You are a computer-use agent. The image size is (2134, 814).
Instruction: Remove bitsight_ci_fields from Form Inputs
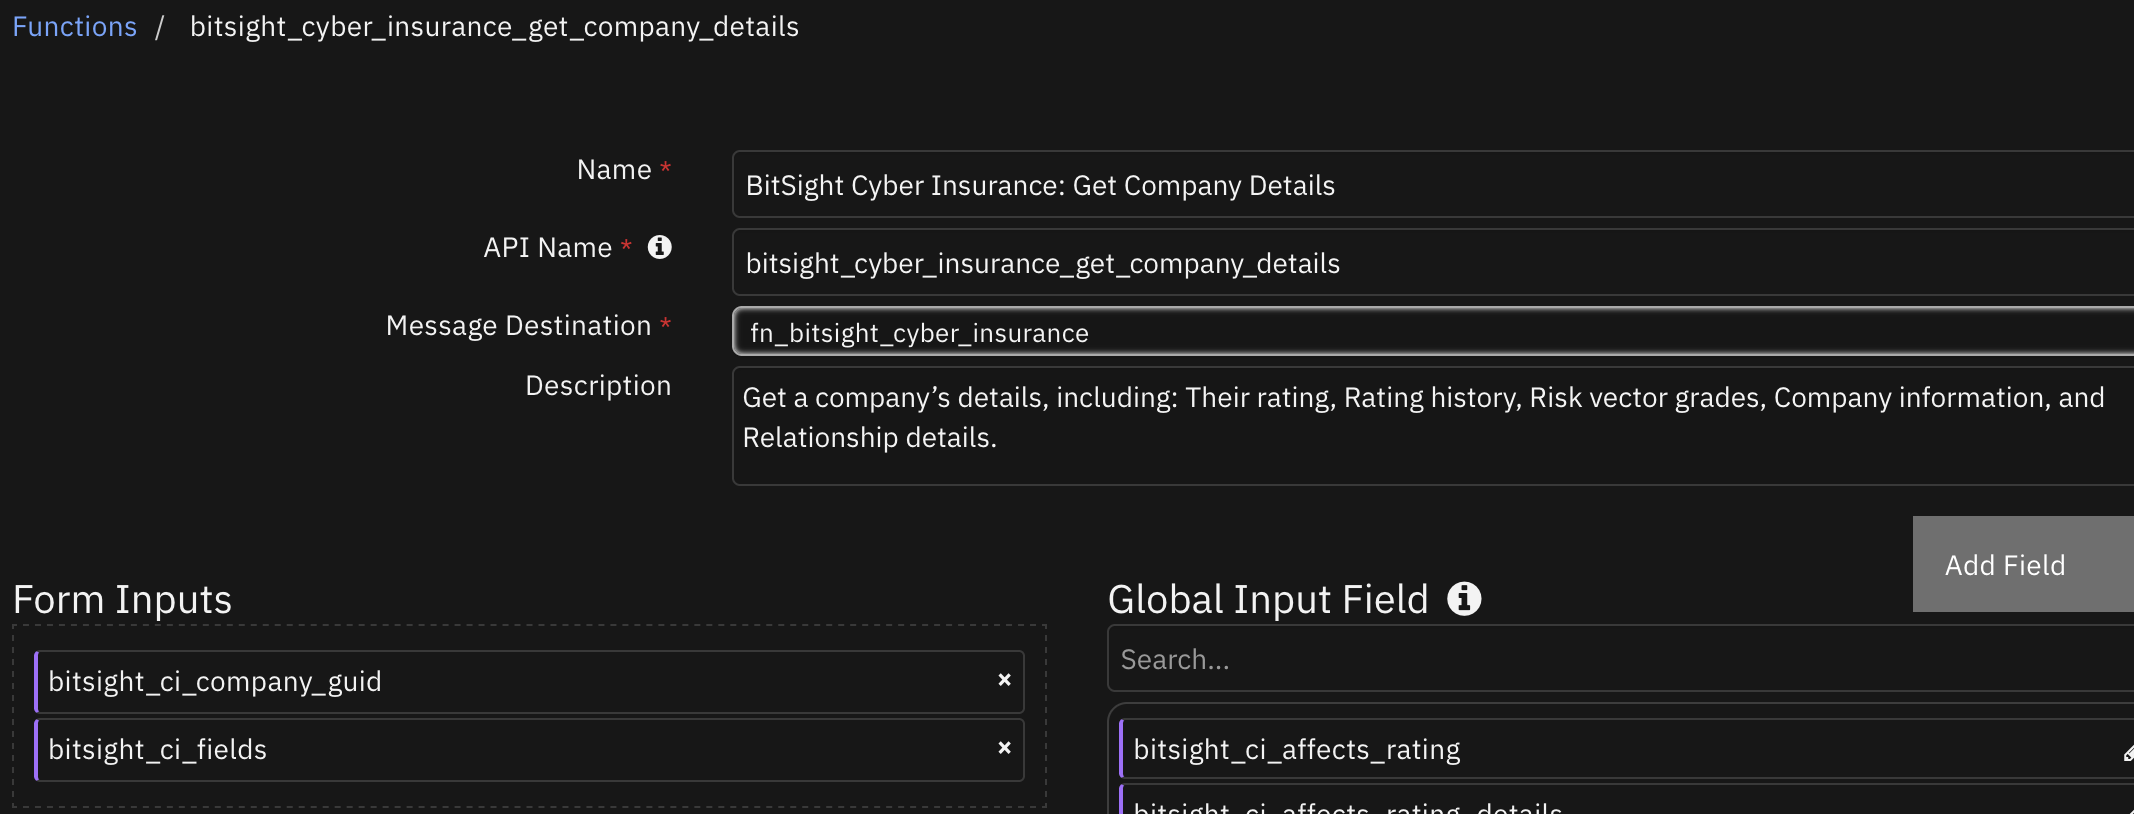point(1004,748)
